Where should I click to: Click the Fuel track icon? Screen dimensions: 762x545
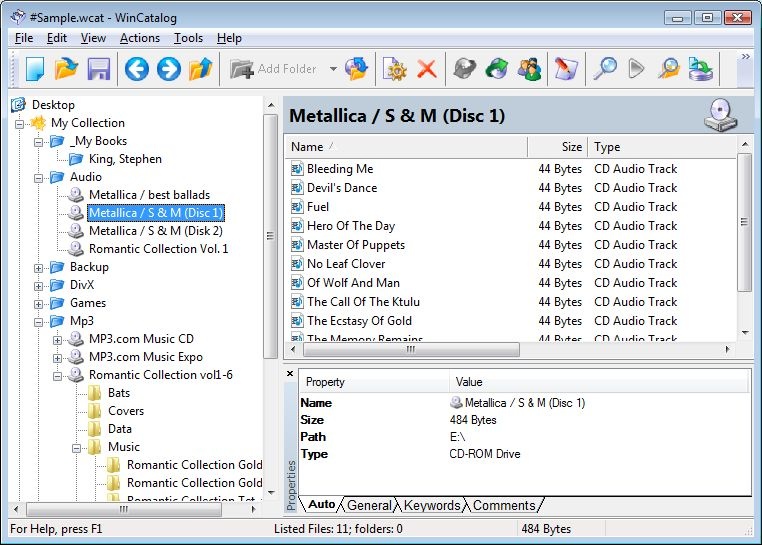pyautogui.click(x=297, y=207)
